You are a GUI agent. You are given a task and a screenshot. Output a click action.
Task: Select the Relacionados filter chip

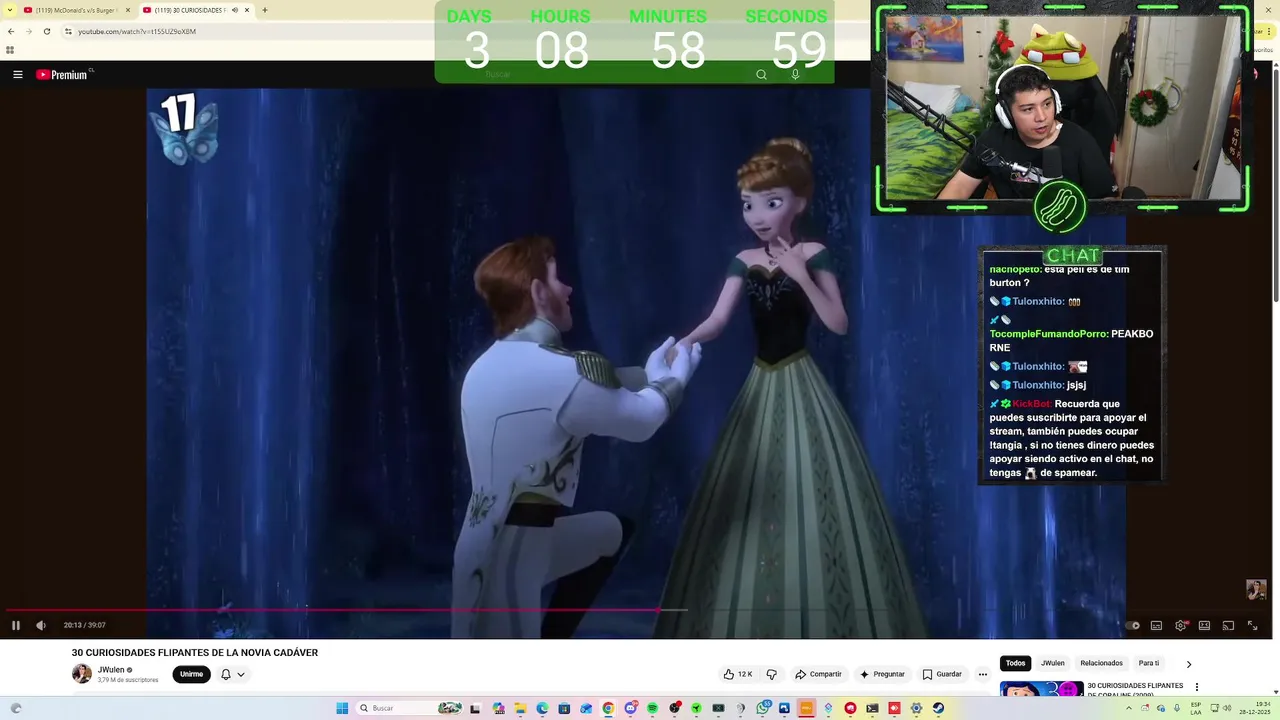[x=1101, y=663]
